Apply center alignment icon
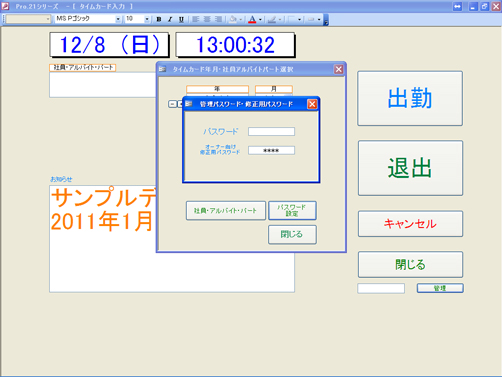The height and width of the screenshot is (377, 502). click(x=207, y=19)
